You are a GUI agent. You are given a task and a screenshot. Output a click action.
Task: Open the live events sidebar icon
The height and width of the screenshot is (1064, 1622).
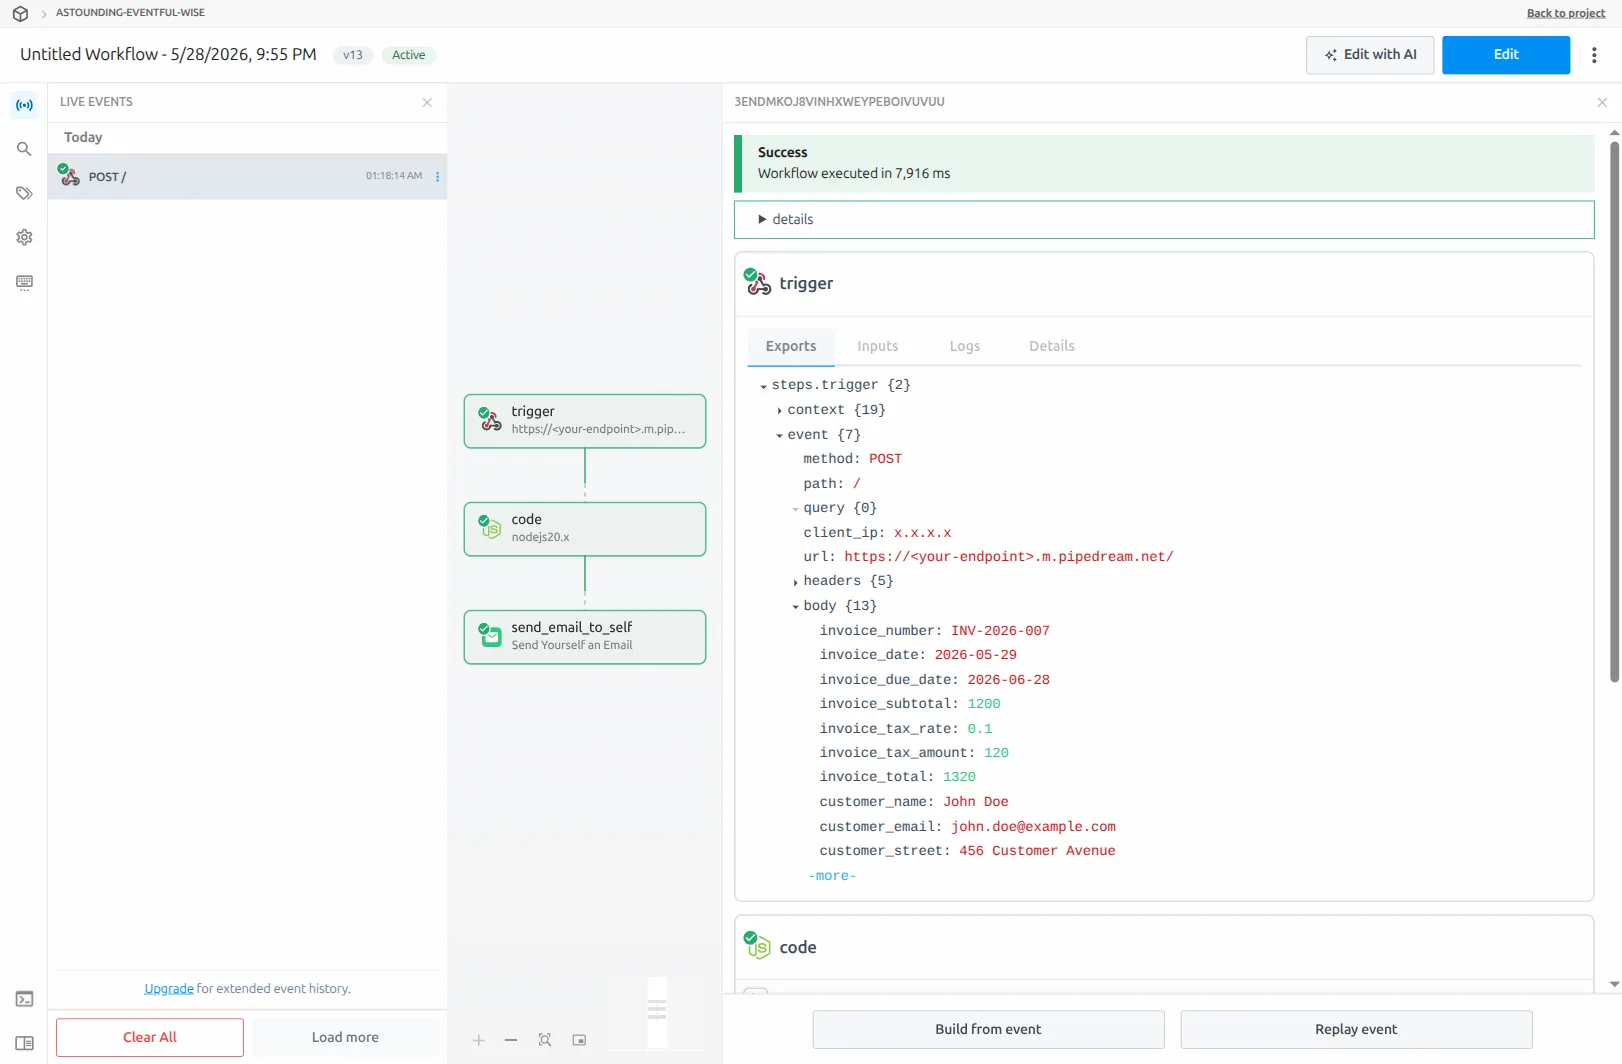tap(24, 105)
